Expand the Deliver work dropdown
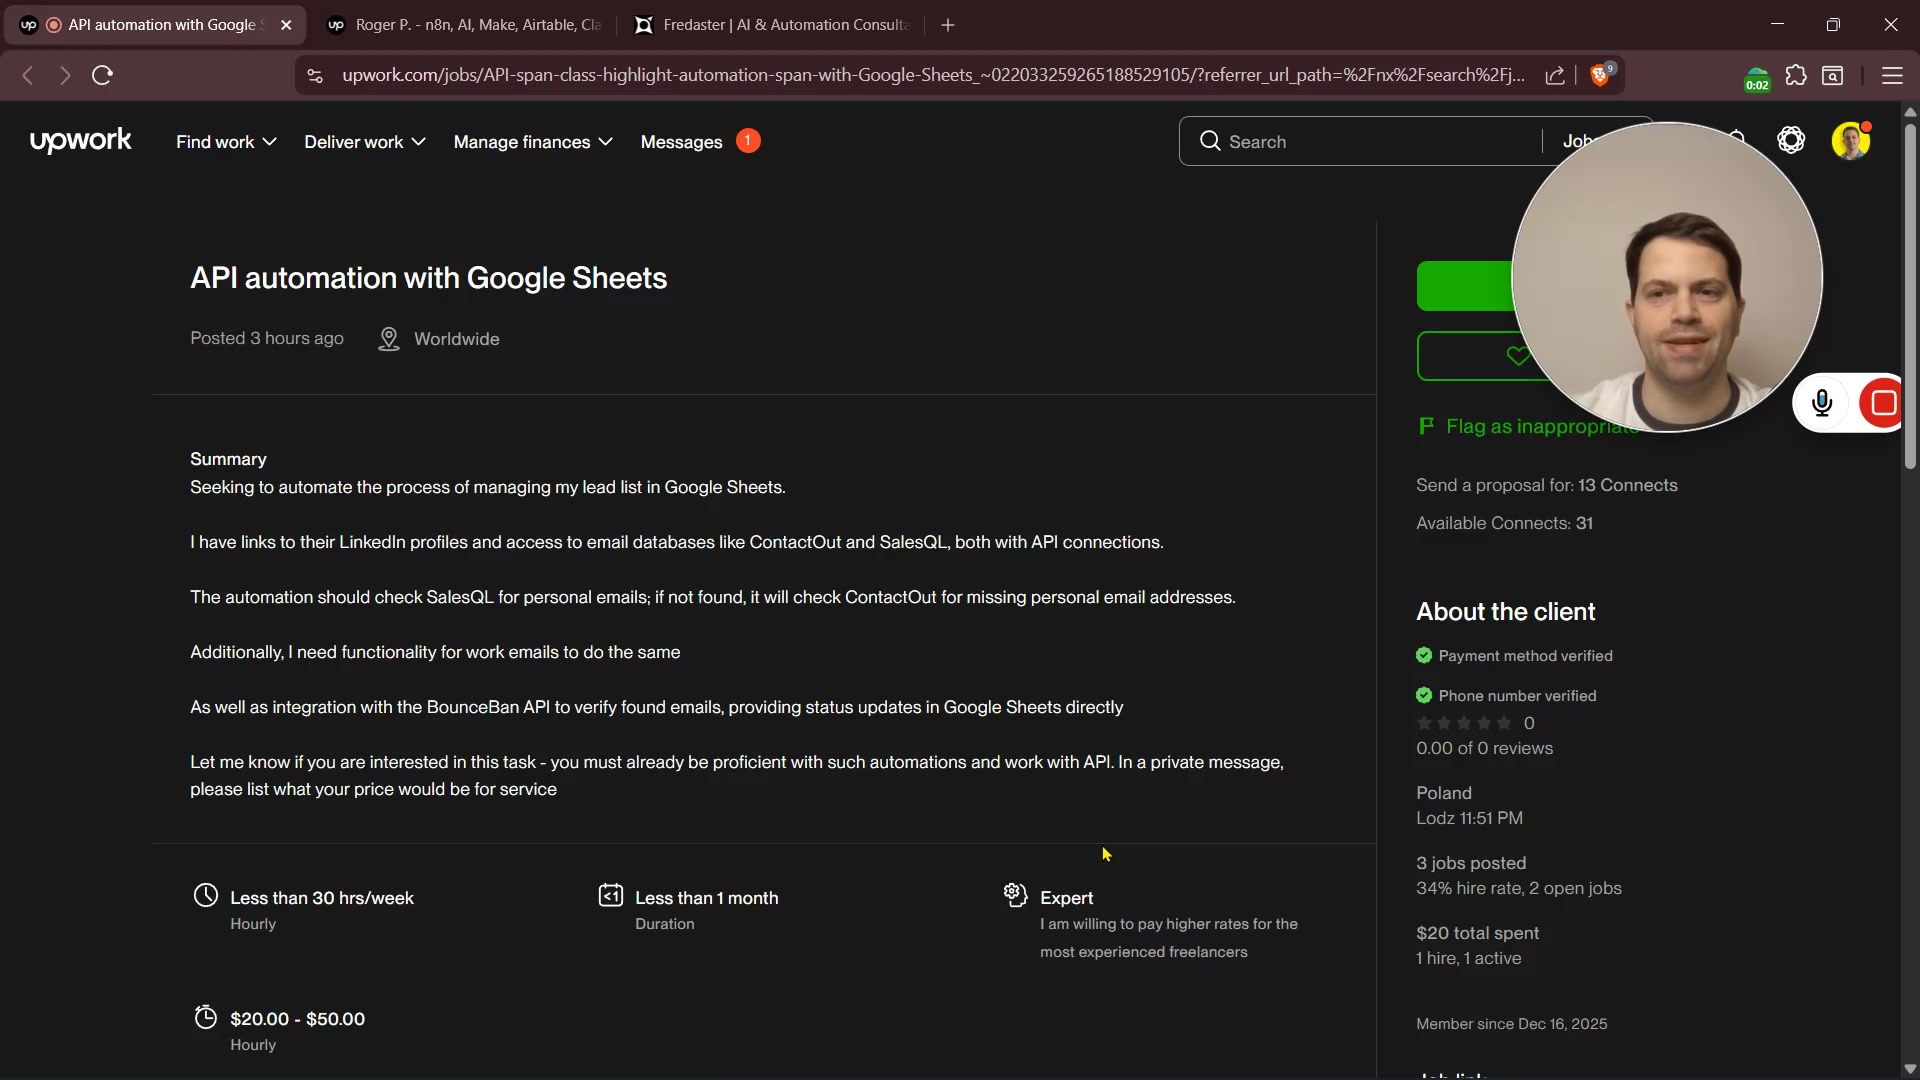The image size is (1920, 1080). pyautogui.click(x=365, y=142)
